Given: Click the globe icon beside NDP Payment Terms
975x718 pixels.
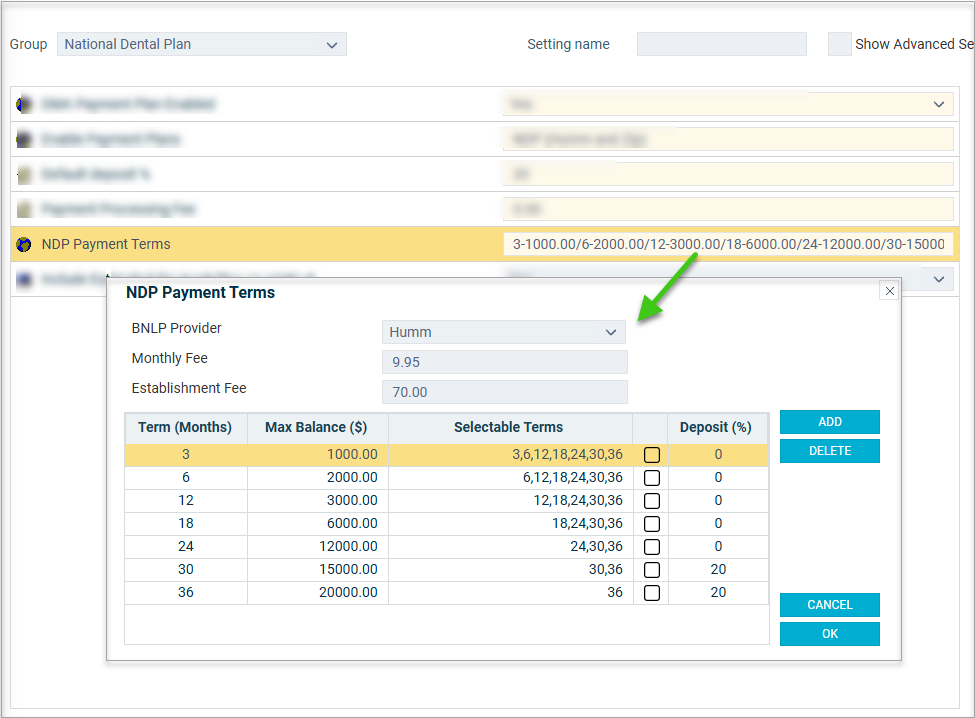Looking at the screenshot, I should click(24, 244).
